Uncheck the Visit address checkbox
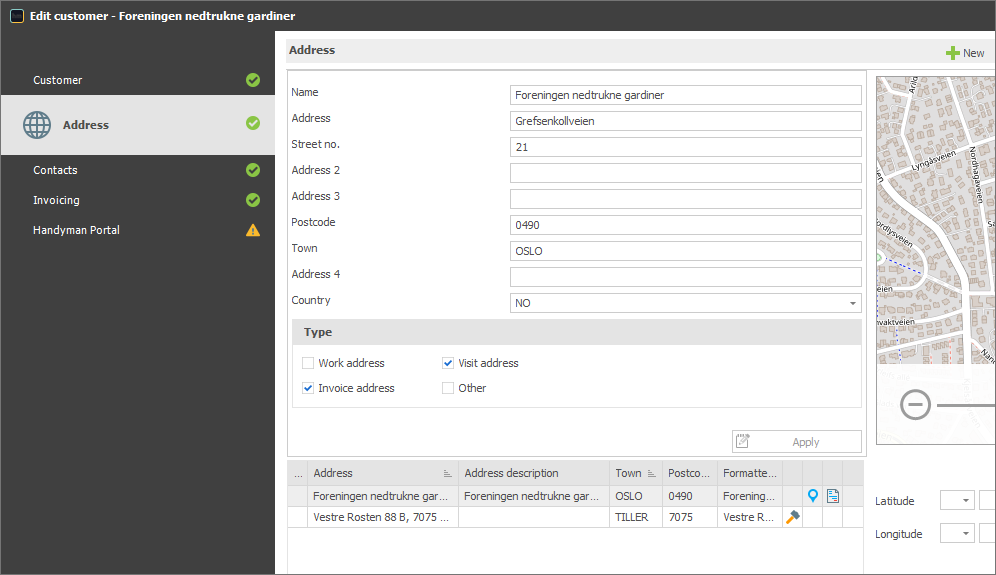This screenshot has height=575, width=996. [x=448, y=363]
